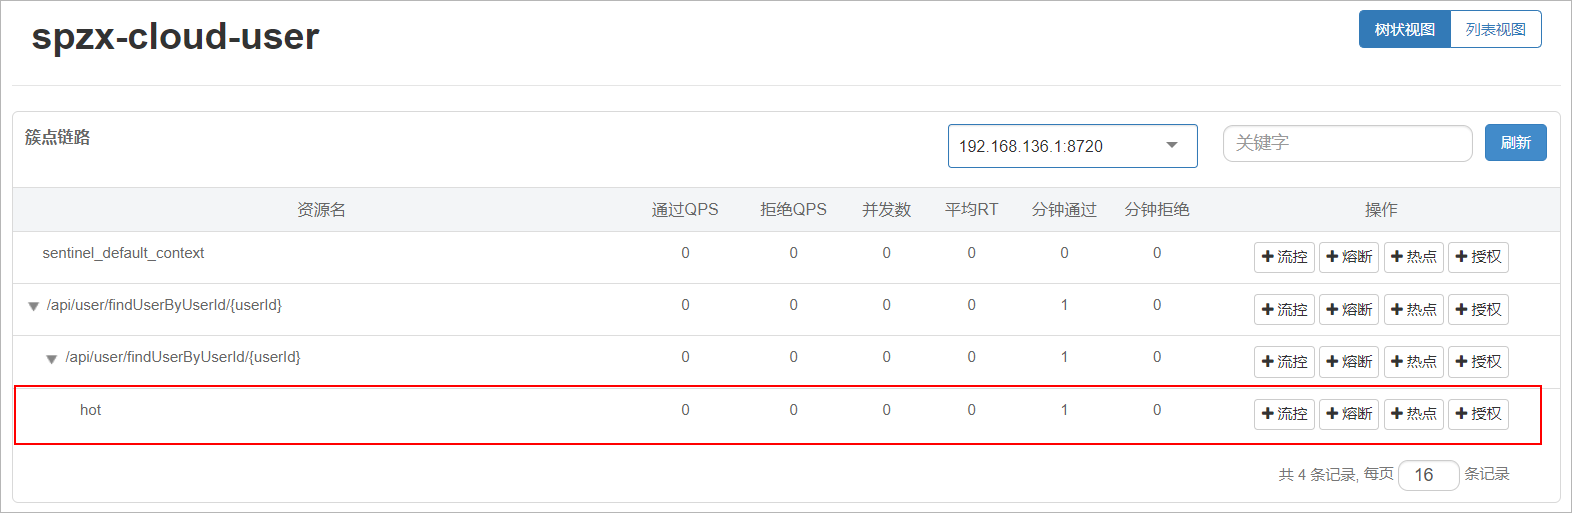Screen dimensions: 1572x513
Task: Add authorization rule for sentinel_default_context row
Action: pyautogui.click(x=1478, y=257)
